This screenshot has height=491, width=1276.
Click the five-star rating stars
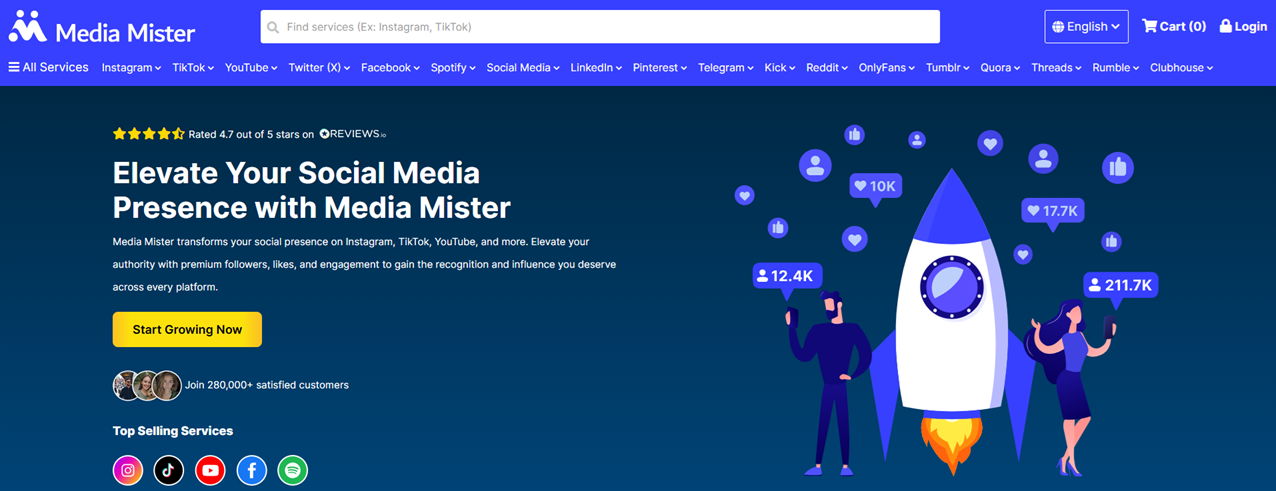click(148, 134)
